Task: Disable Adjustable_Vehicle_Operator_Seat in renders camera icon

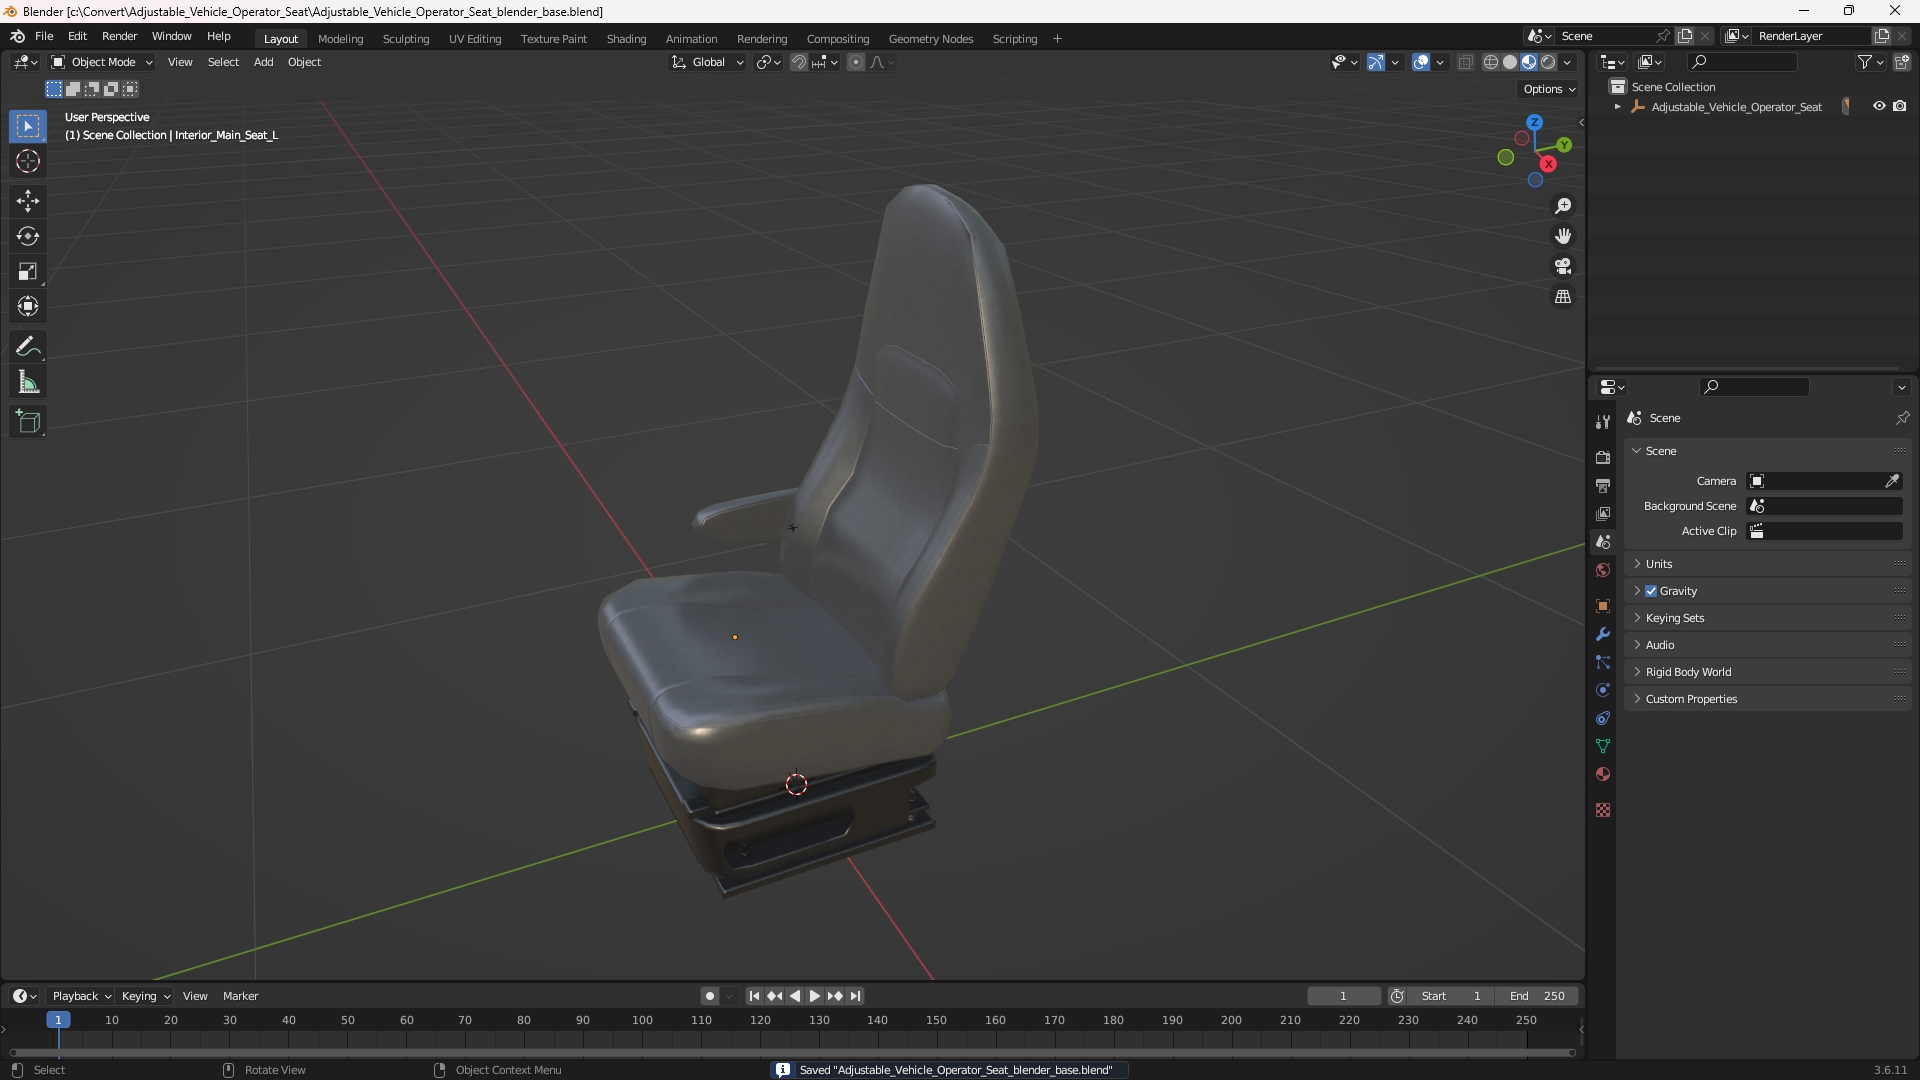Action: [x=1900, y=106]
